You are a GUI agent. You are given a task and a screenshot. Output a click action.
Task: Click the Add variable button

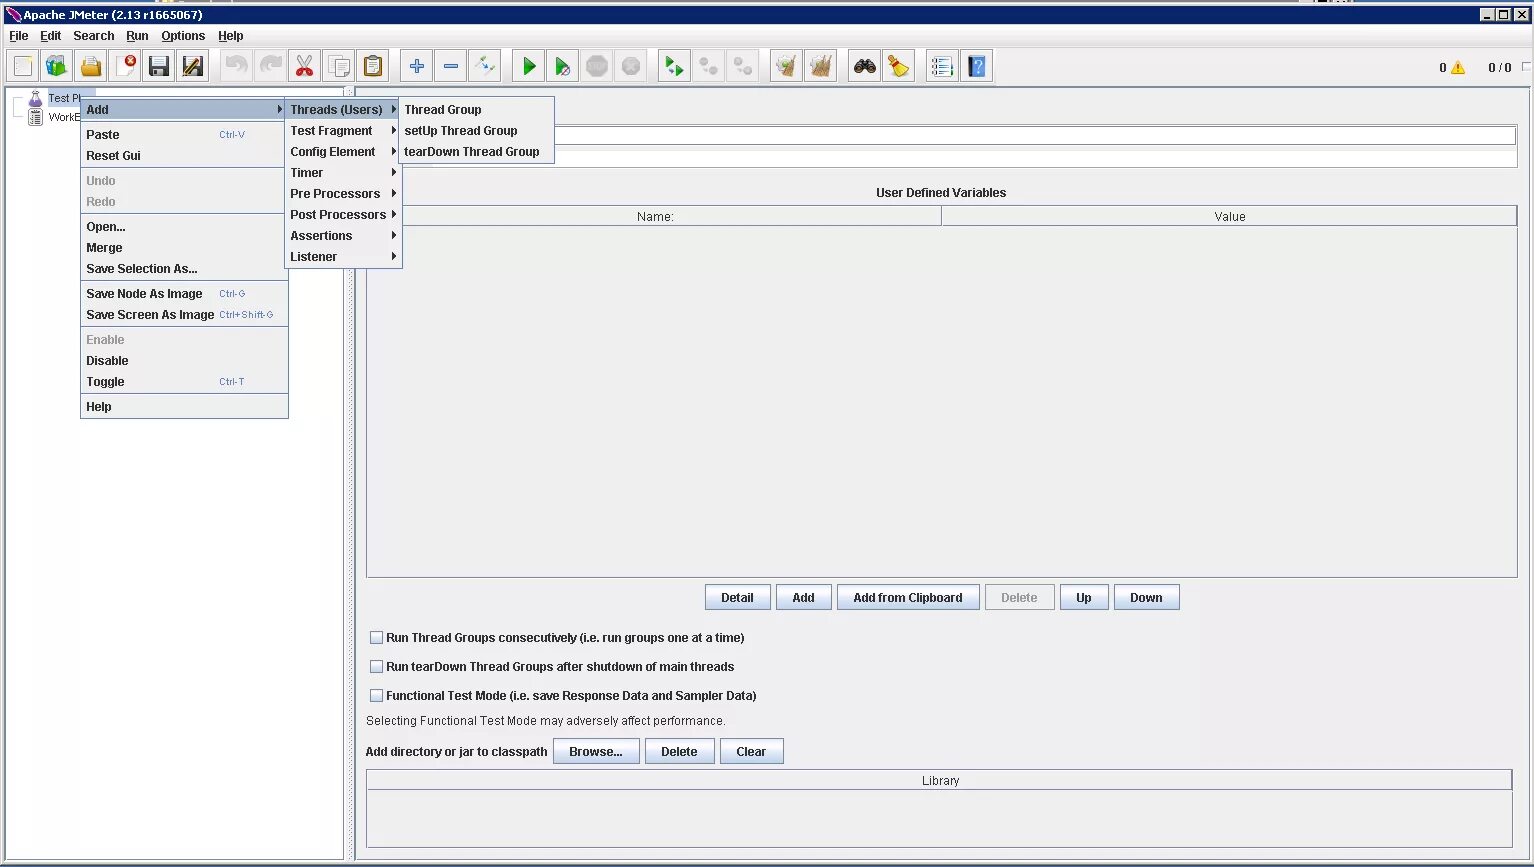tap(804, 598)
